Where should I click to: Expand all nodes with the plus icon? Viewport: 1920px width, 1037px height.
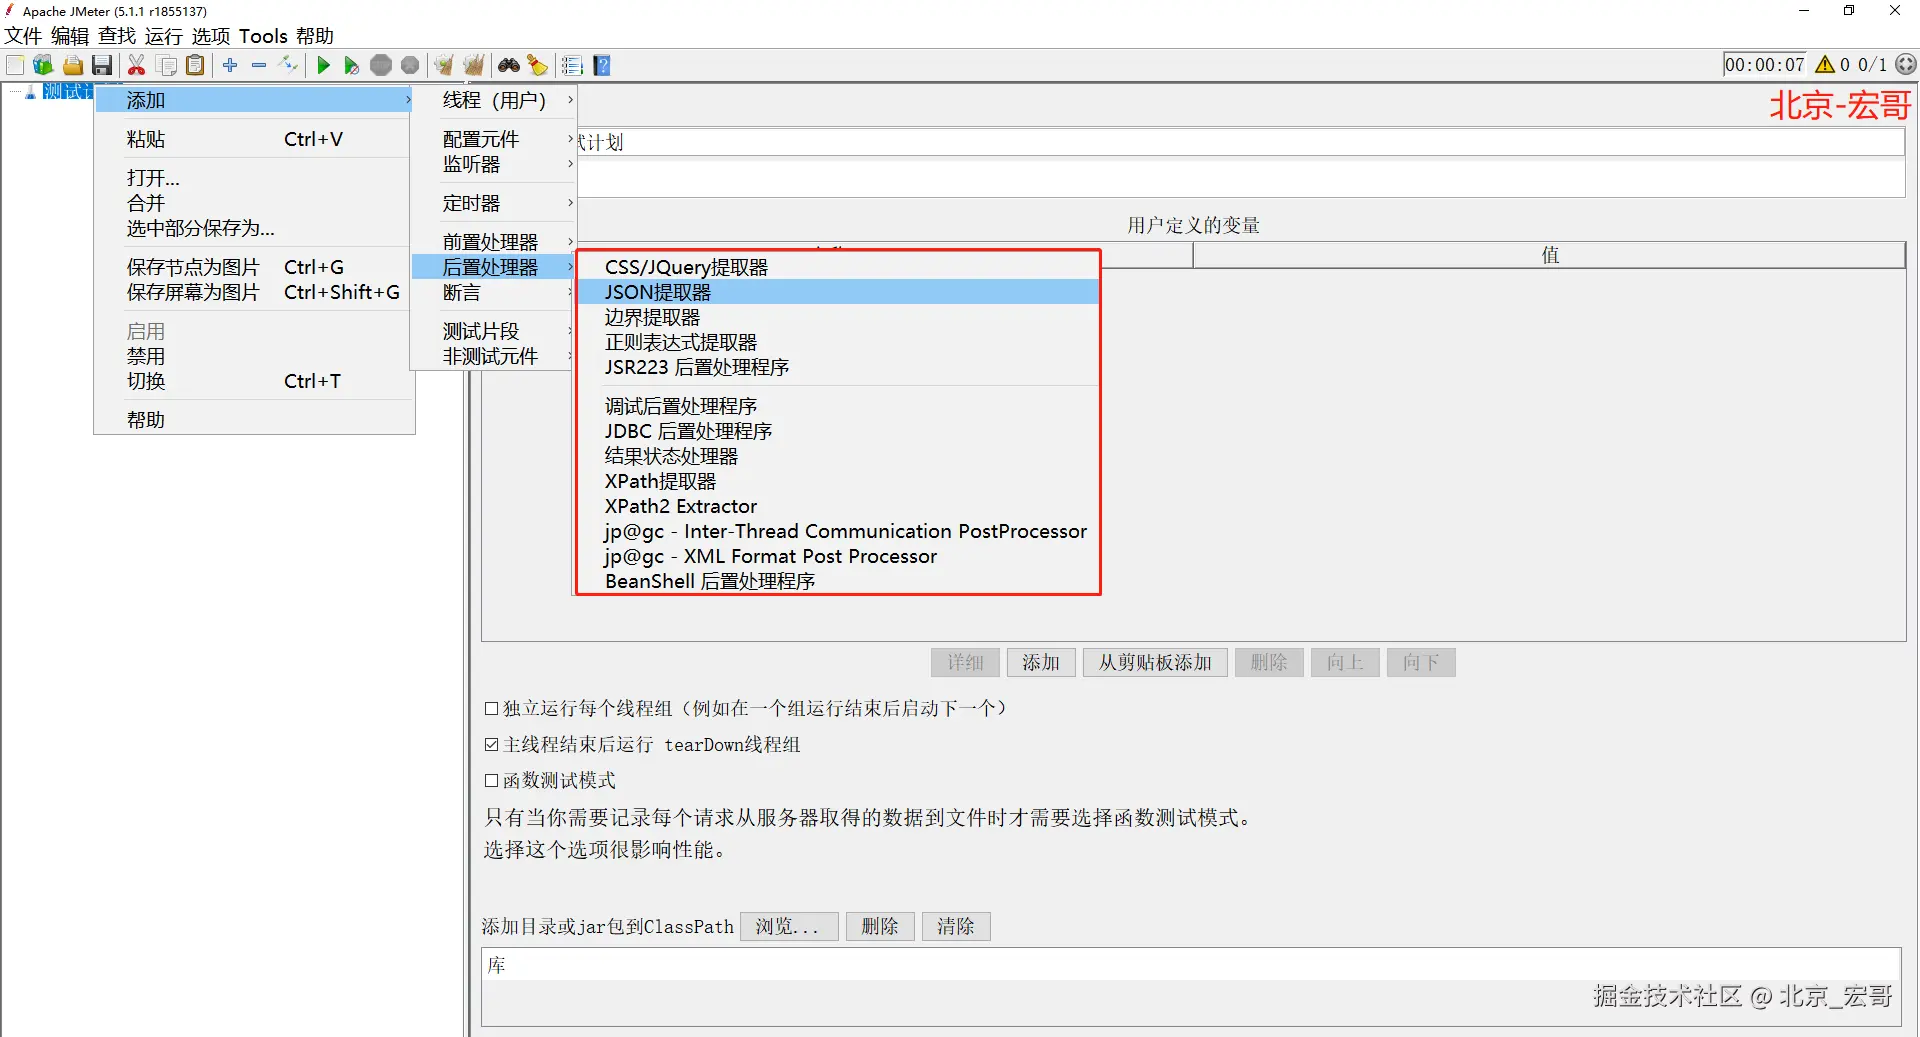(x=230, y=66)
